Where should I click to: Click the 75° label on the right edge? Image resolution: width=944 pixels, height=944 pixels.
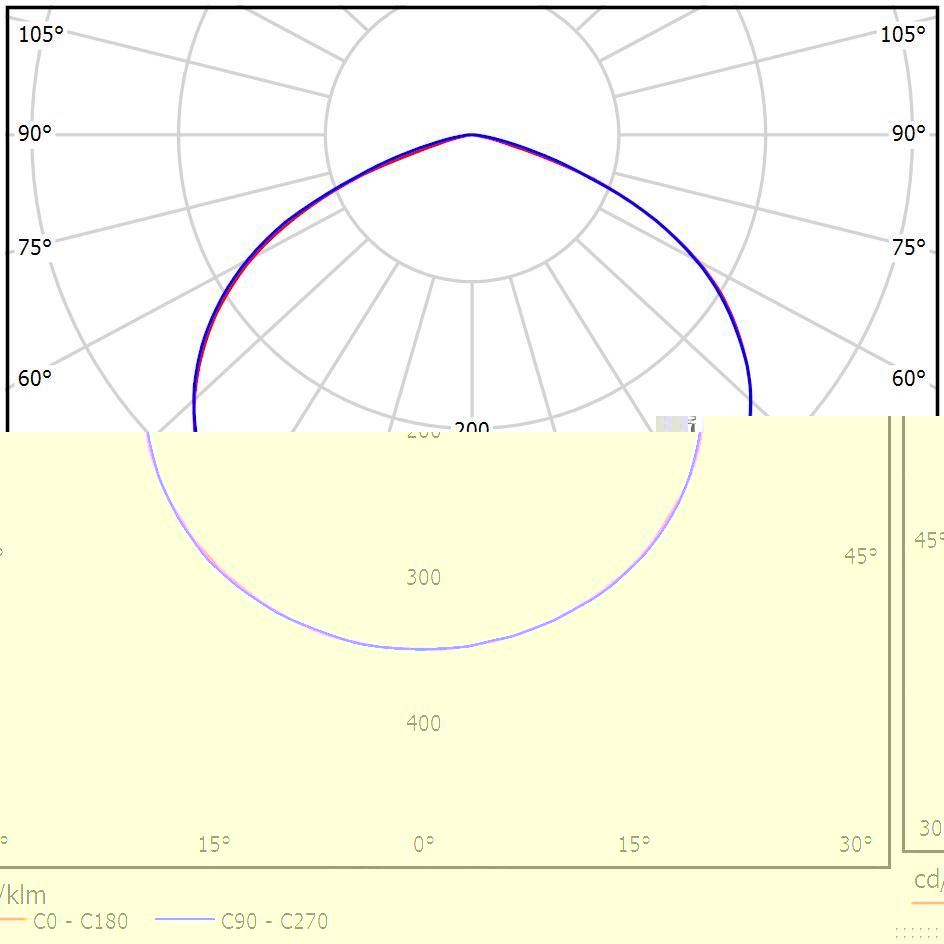[908, 247]
